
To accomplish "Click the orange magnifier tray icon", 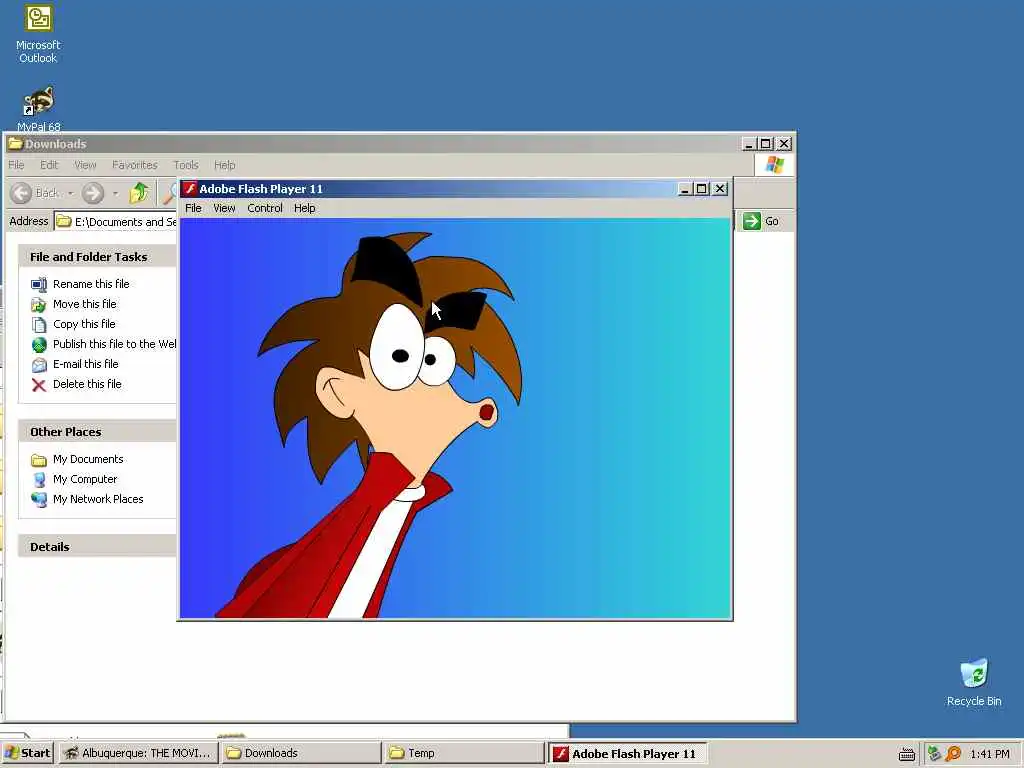I will pyautogui.click(x=953, y=754).
